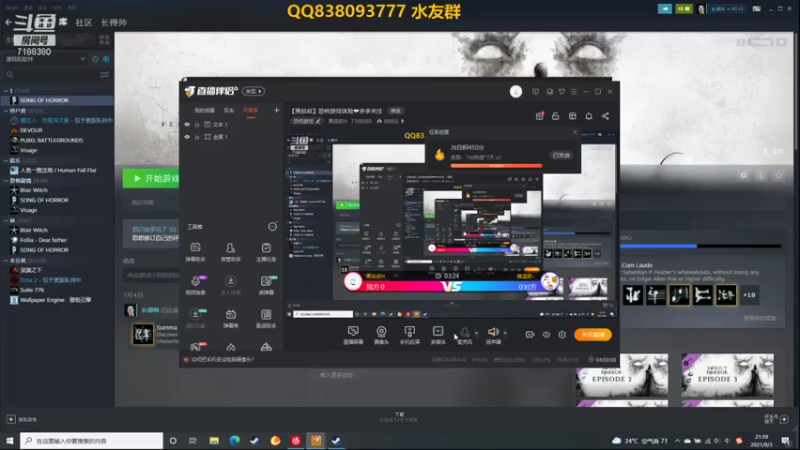Click the Windows taskbar search box
This screenshot has height=450, width=800.
[92, 440]
